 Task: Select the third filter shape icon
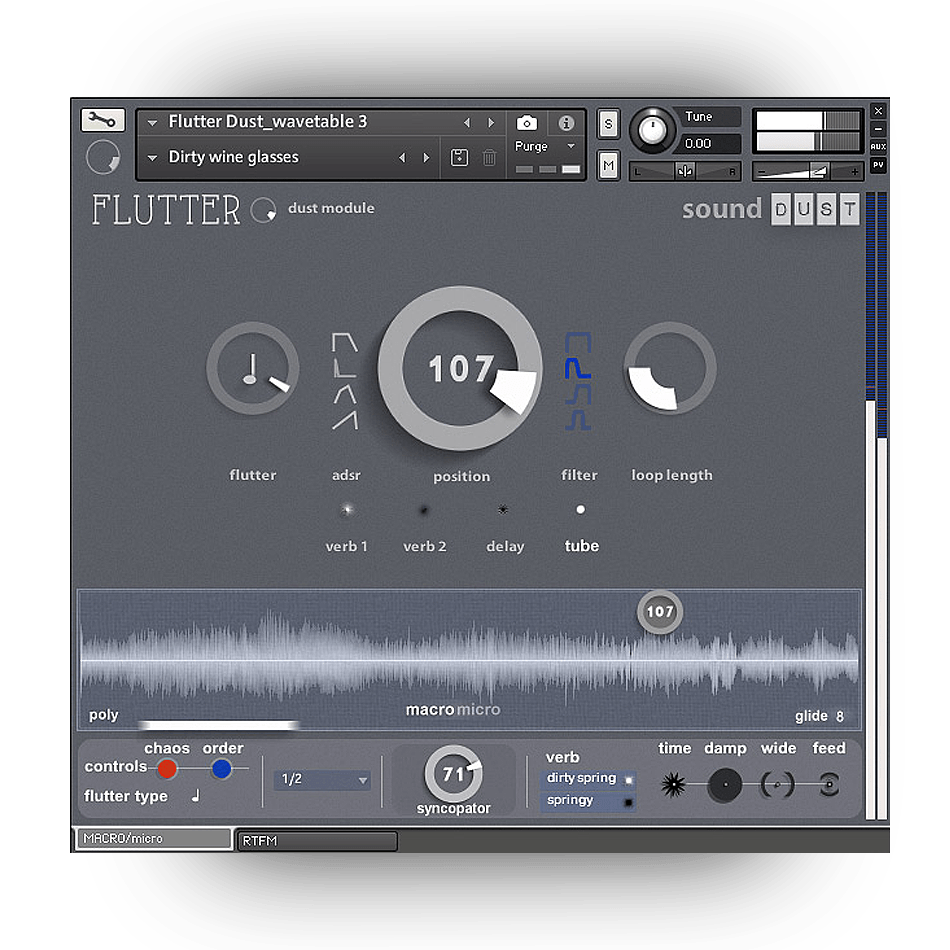[x=578, y=394]
